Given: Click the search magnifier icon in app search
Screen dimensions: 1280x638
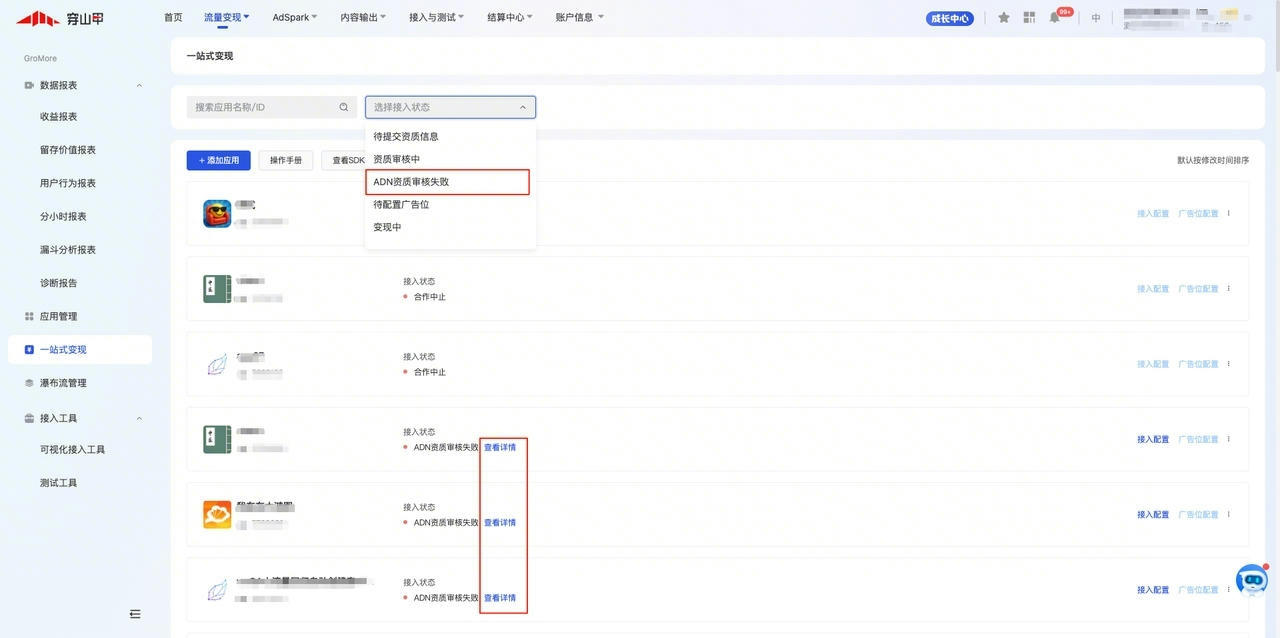Looking at the screenshot, I should click(x=344, y=107).
